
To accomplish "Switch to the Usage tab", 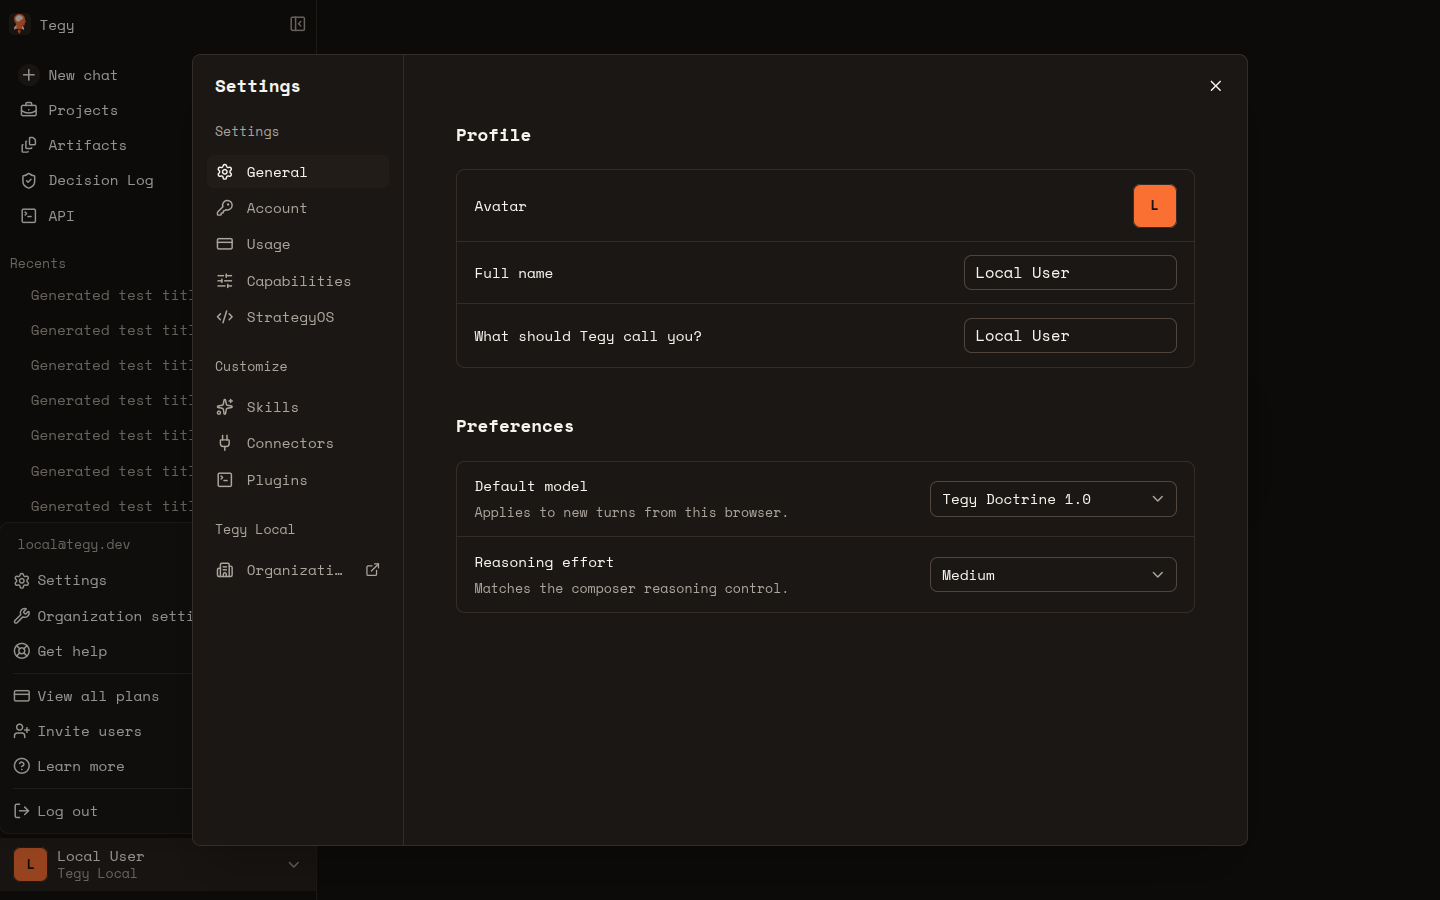I will (298, 244).
